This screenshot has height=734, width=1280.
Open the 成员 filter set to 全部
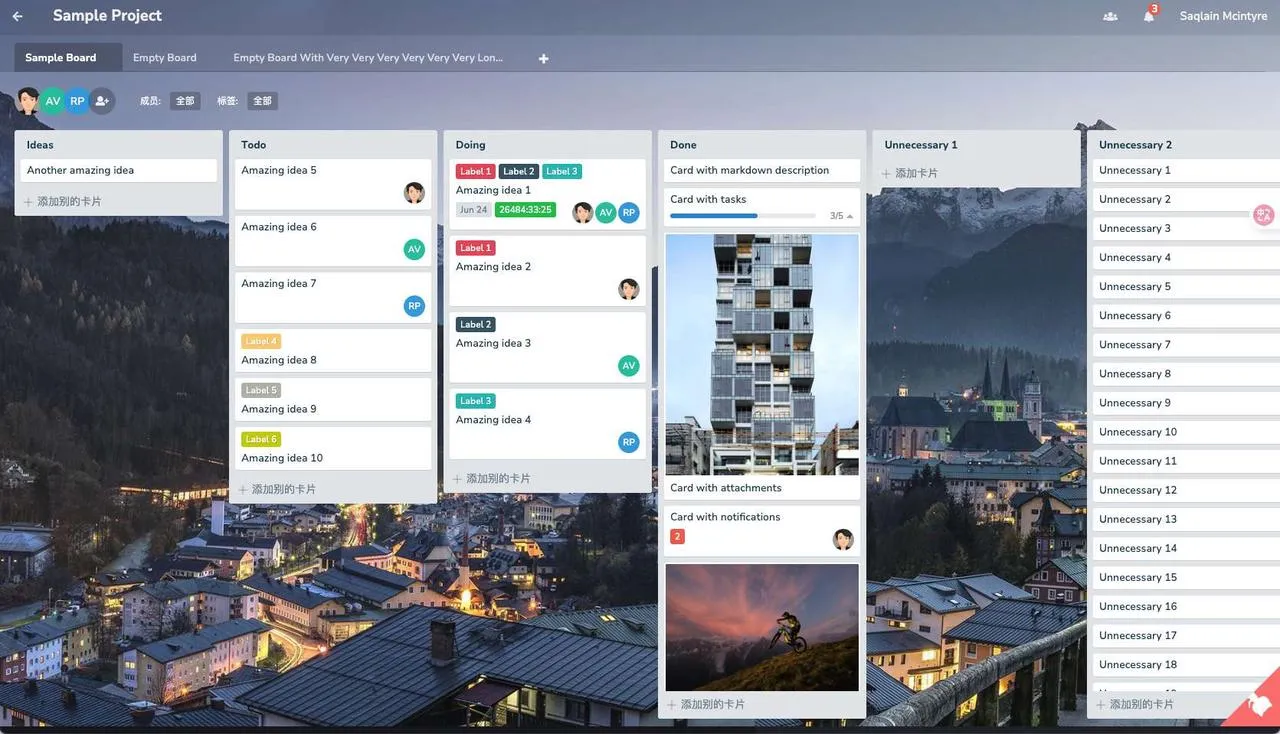coord(185,101)
